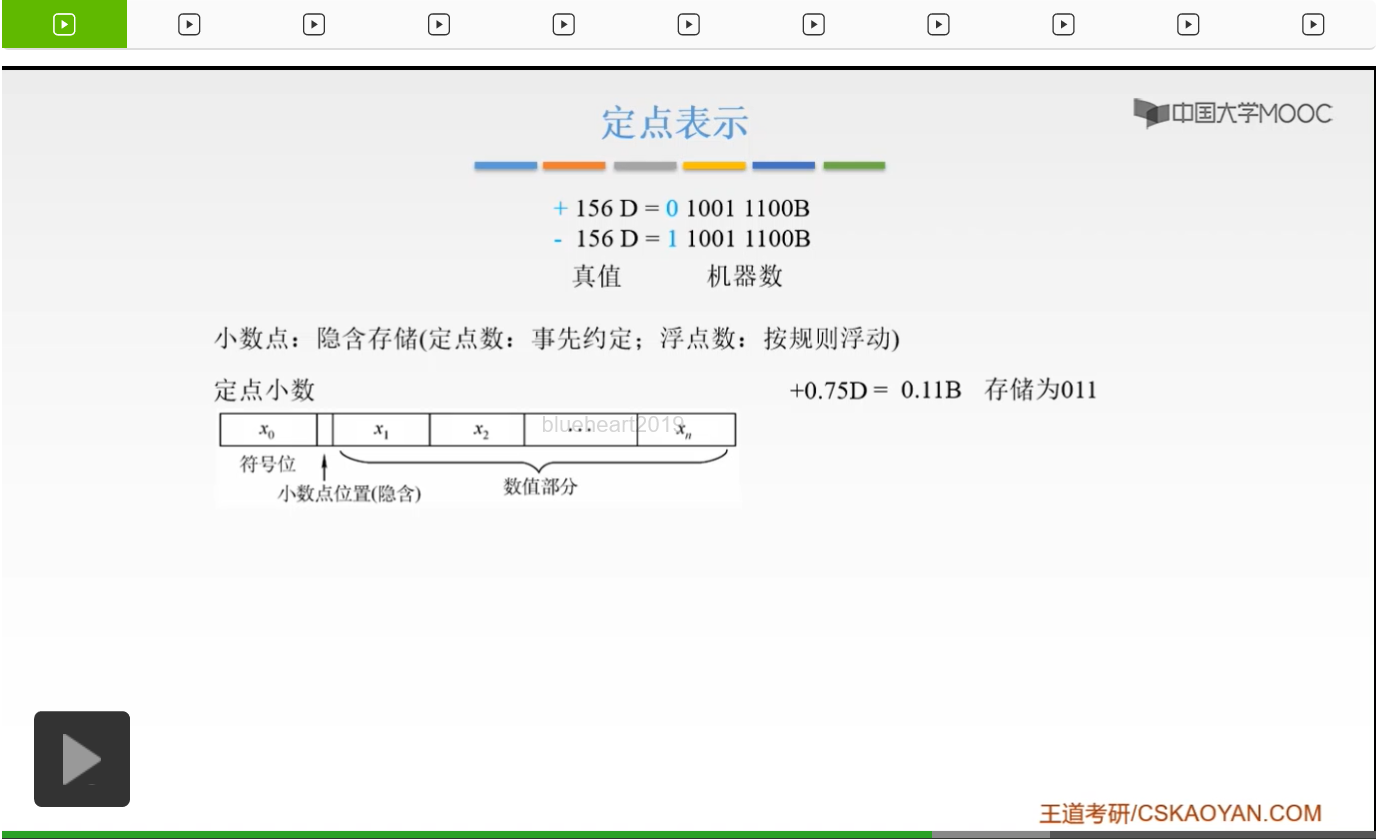Click the heading 定点小数
The image size is (1378, 839).
[x=264, y=391]
